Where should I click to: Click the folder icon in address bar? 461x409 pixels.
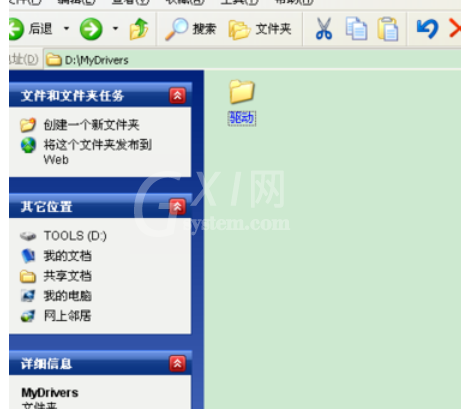(54, 60)
